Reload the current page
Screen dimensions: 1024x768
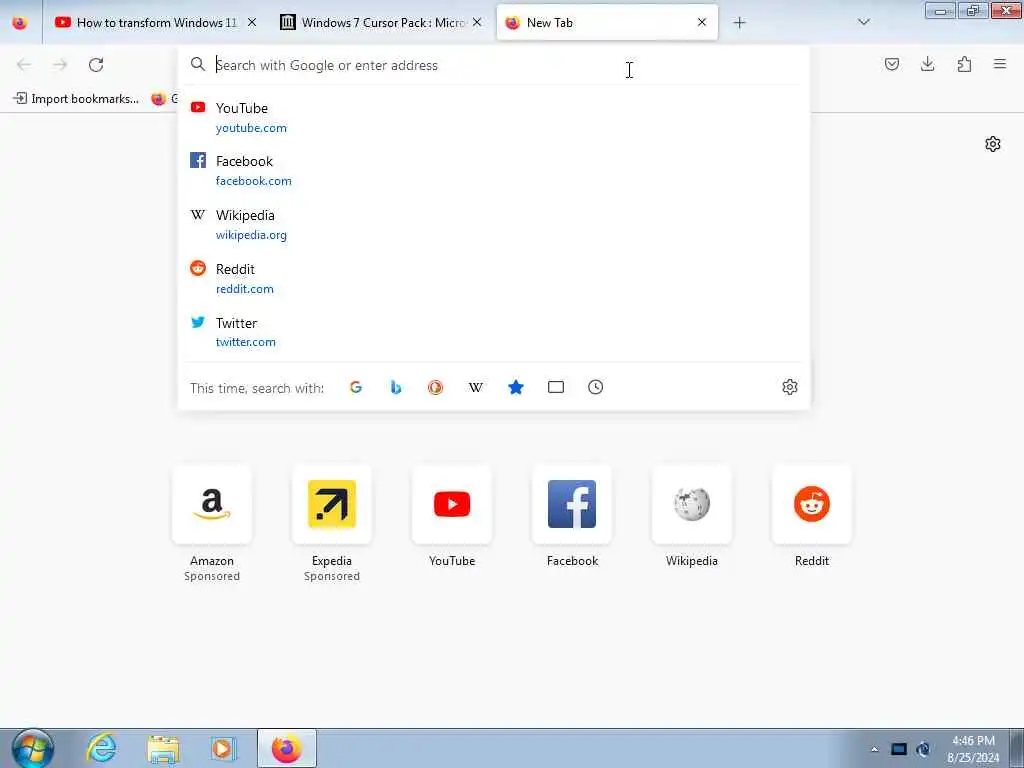click(x=96, y=65)
